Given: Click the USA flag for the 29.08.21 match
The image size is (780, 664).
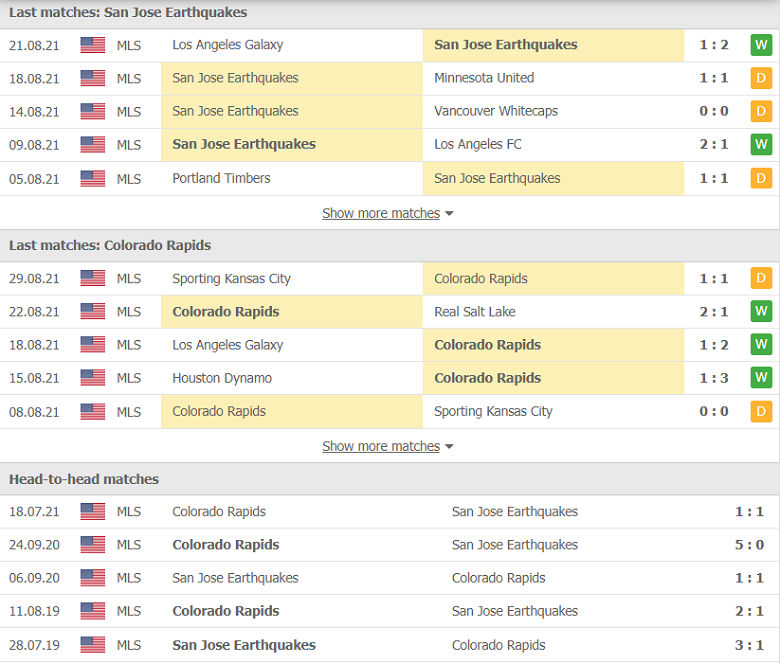Looking at the screenshot, I should coord(93,279).
